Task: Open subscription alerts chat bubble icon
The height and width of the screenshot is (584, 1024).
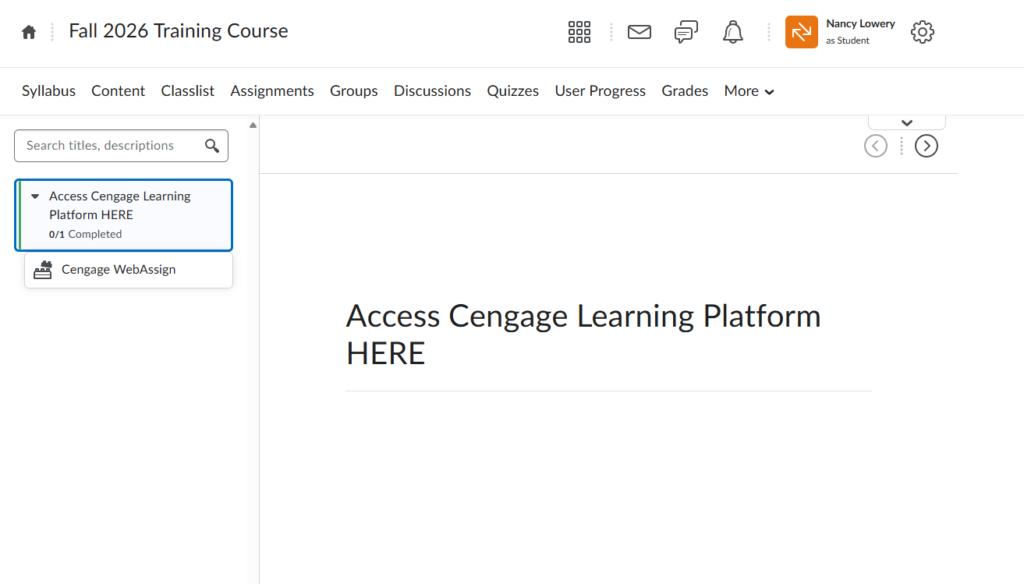Action: click(686, 32)
